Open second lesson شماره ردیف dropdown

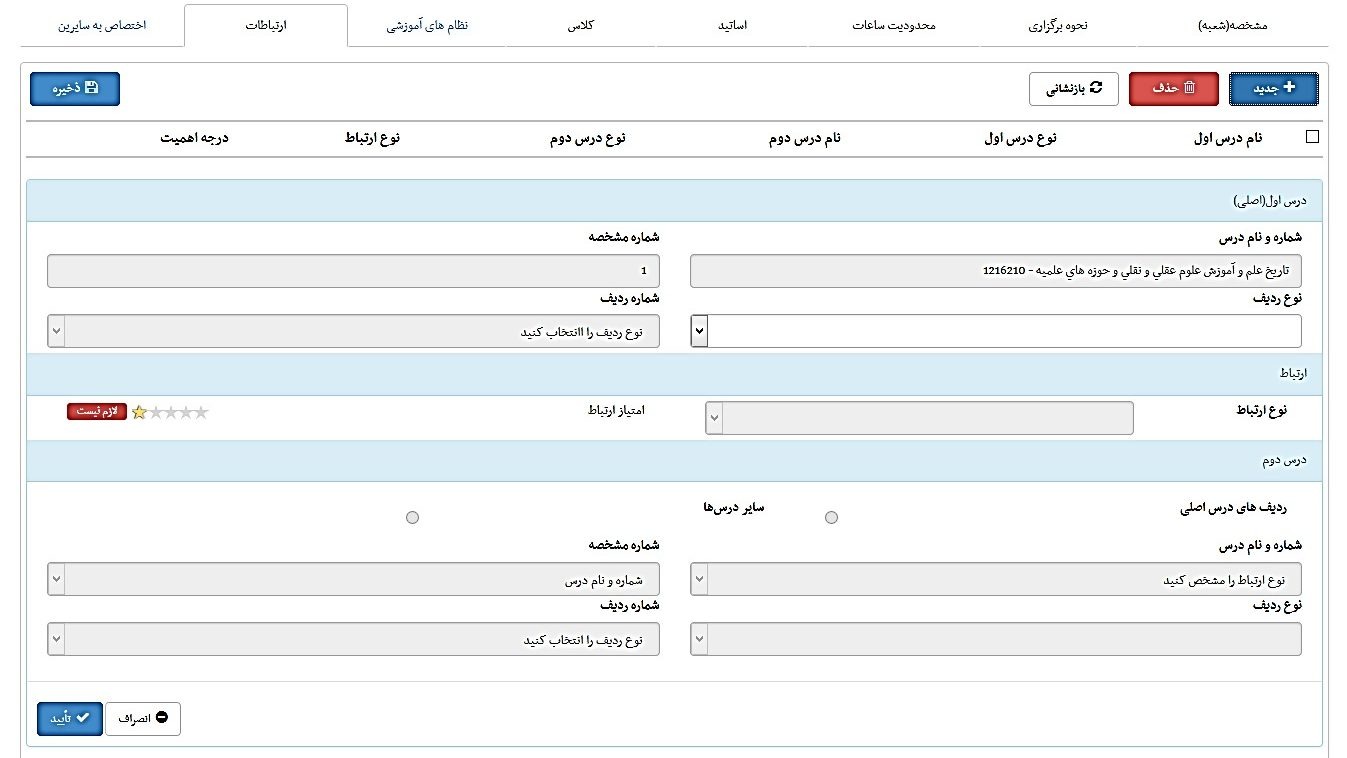pyautogui.click(x=353, y=639)
